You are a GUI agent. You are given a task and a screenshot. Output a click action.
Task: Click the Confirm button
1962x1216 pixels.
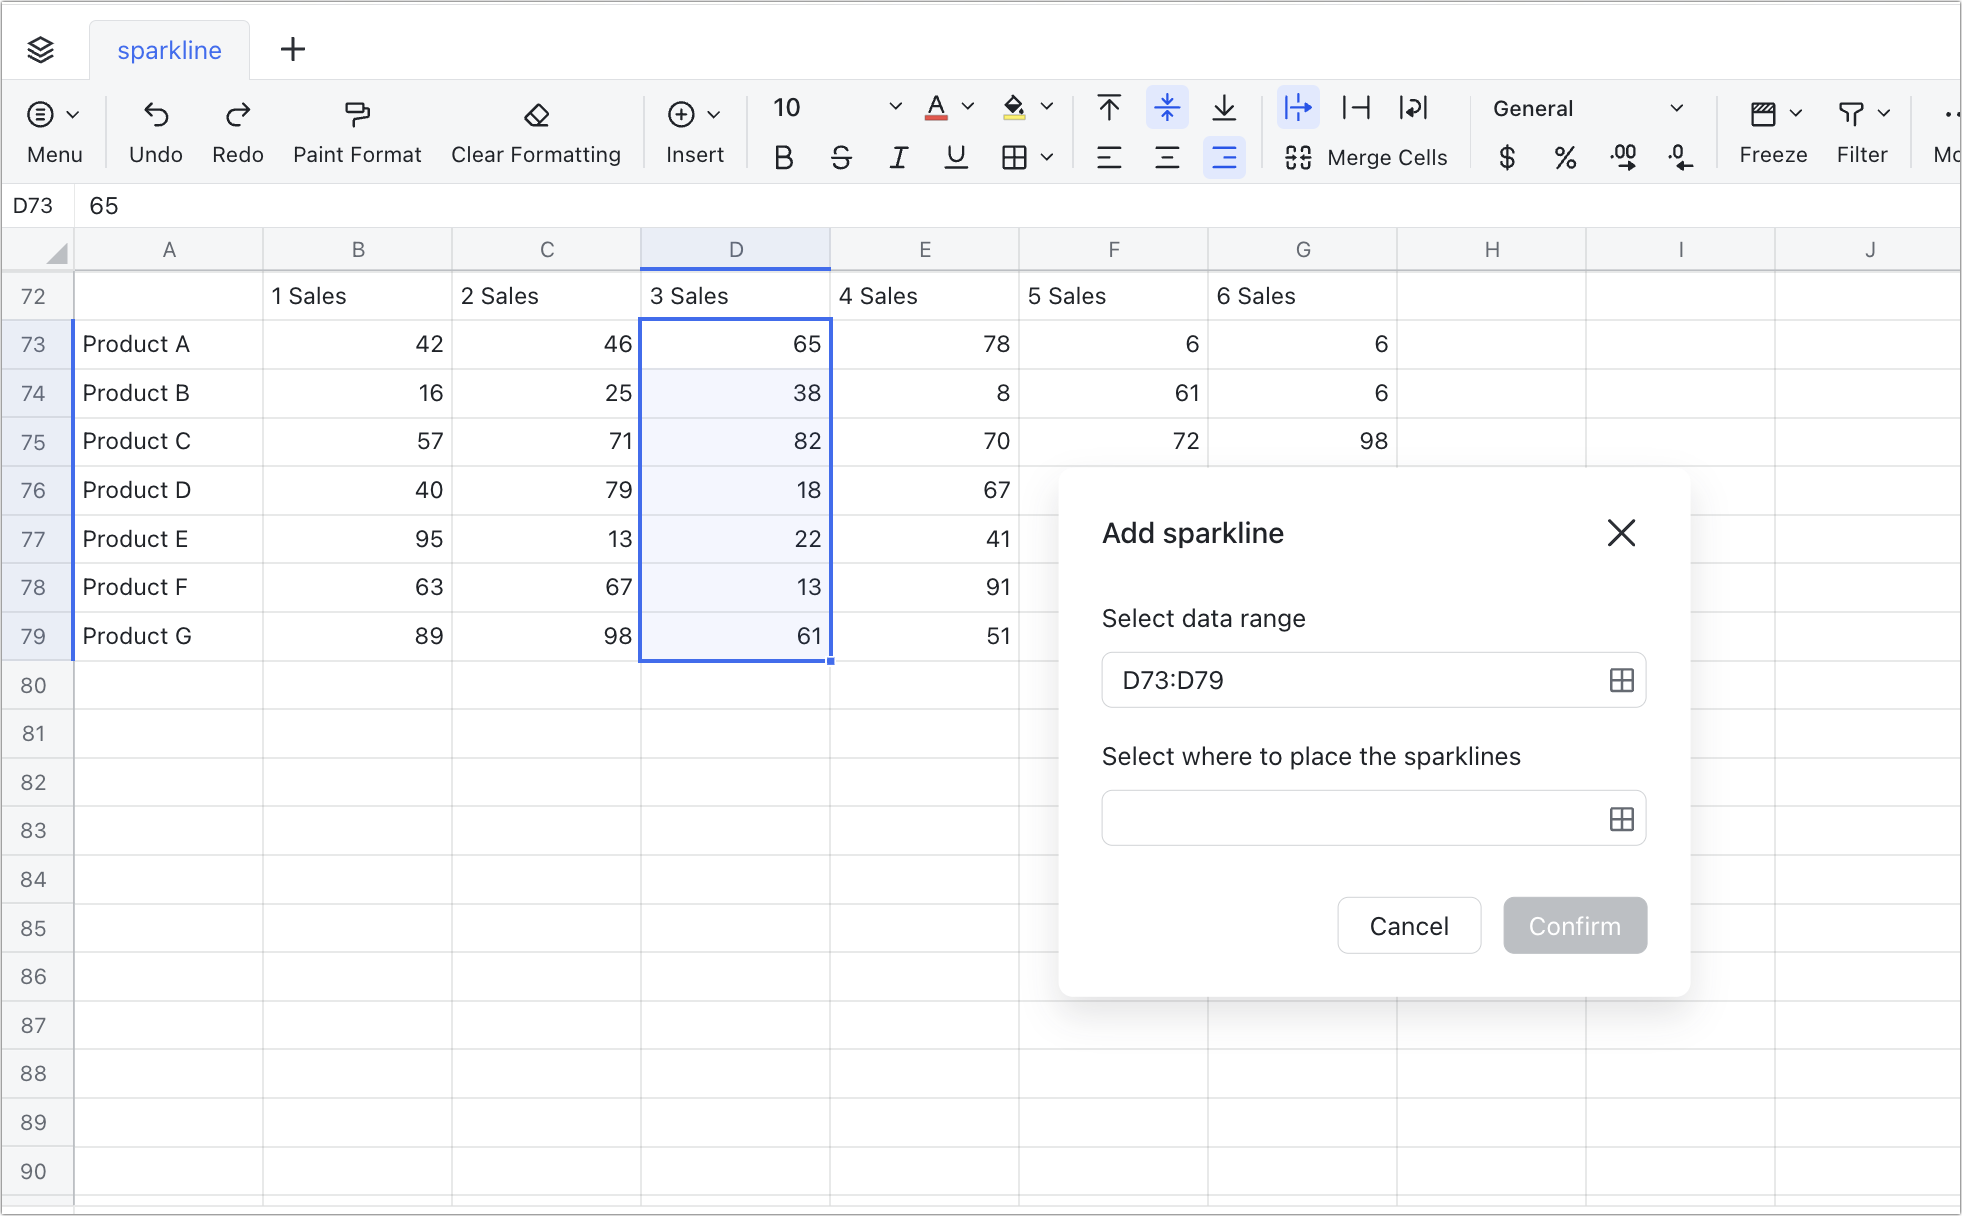pyautogui.click(x=1574, y=925)
